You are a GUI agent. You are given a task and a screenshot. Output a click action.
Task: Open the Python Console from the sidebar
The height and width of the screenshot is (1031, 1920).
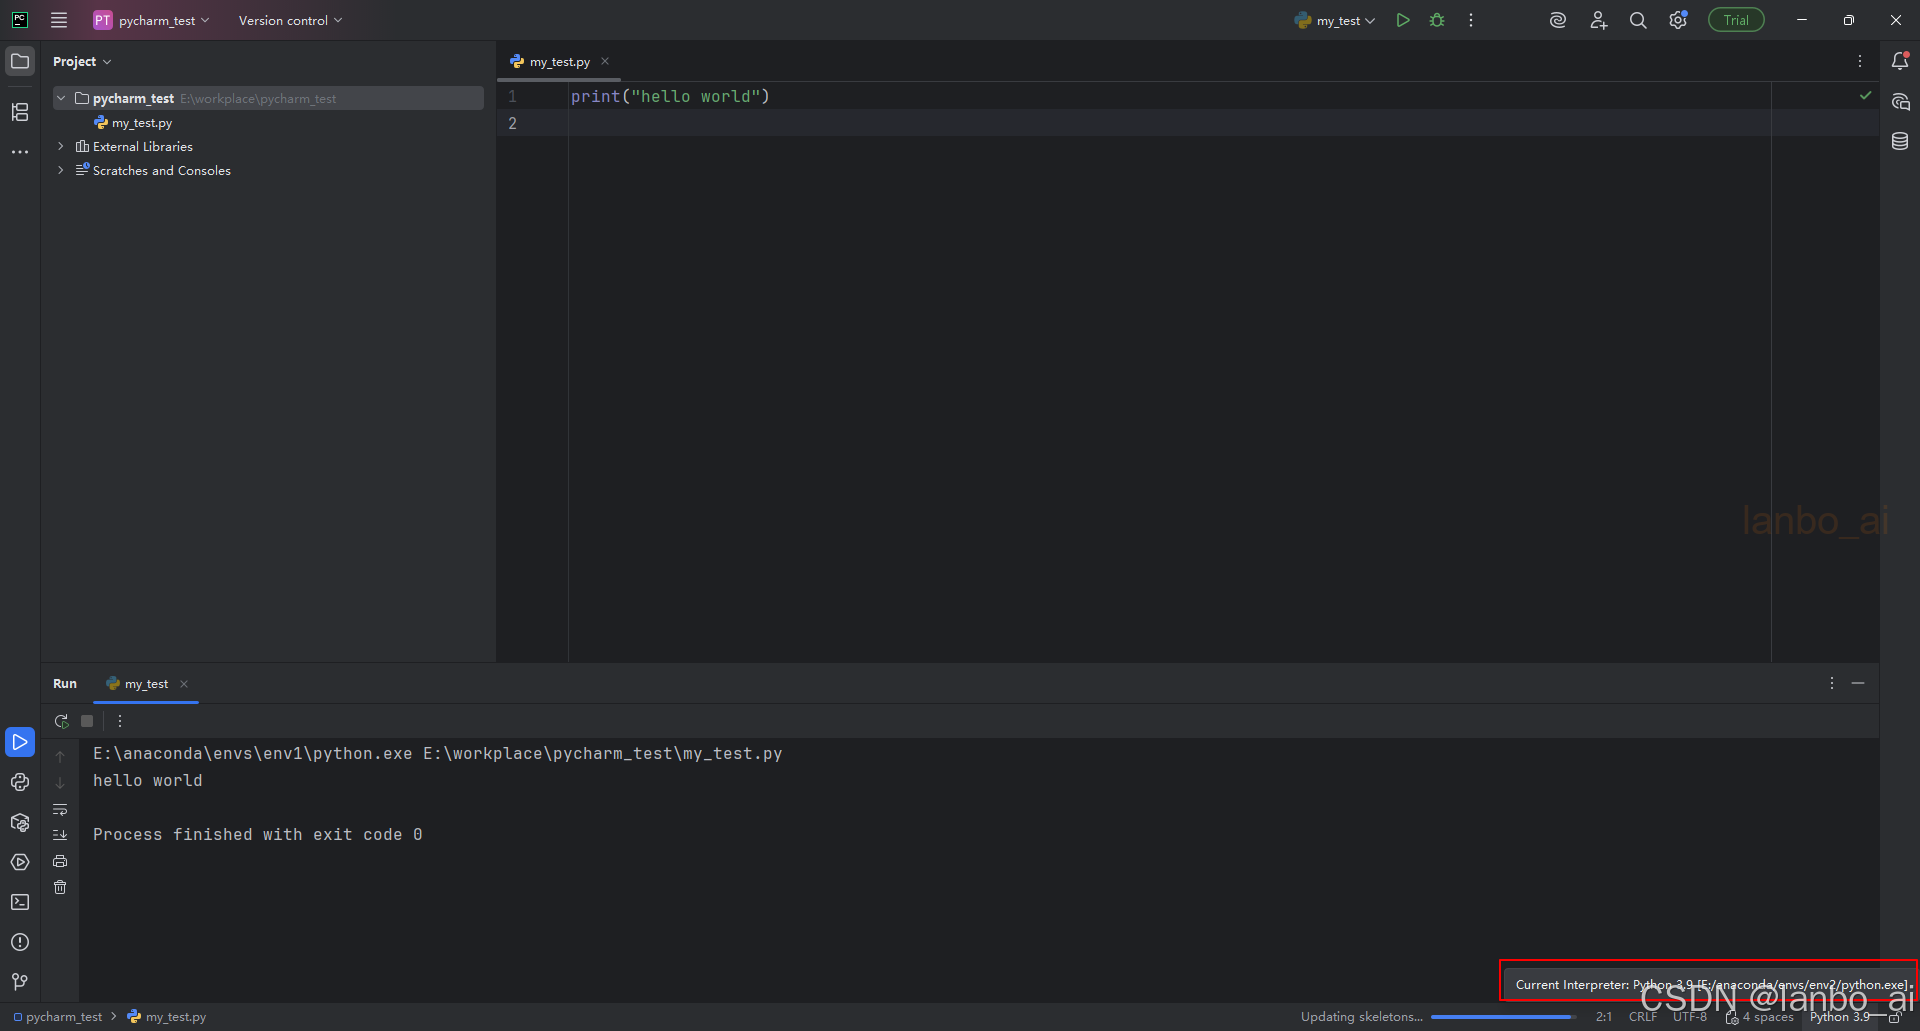coord(20,782)
